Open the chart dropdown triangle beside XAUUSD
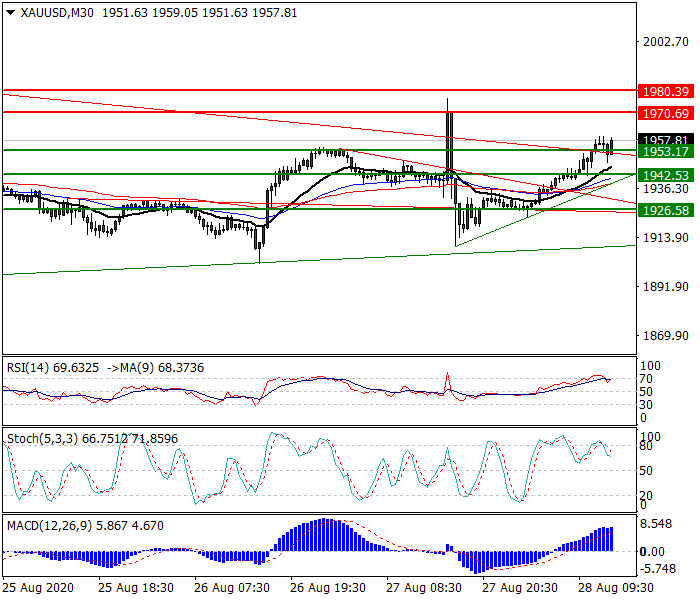 click(x=10, y=13)
